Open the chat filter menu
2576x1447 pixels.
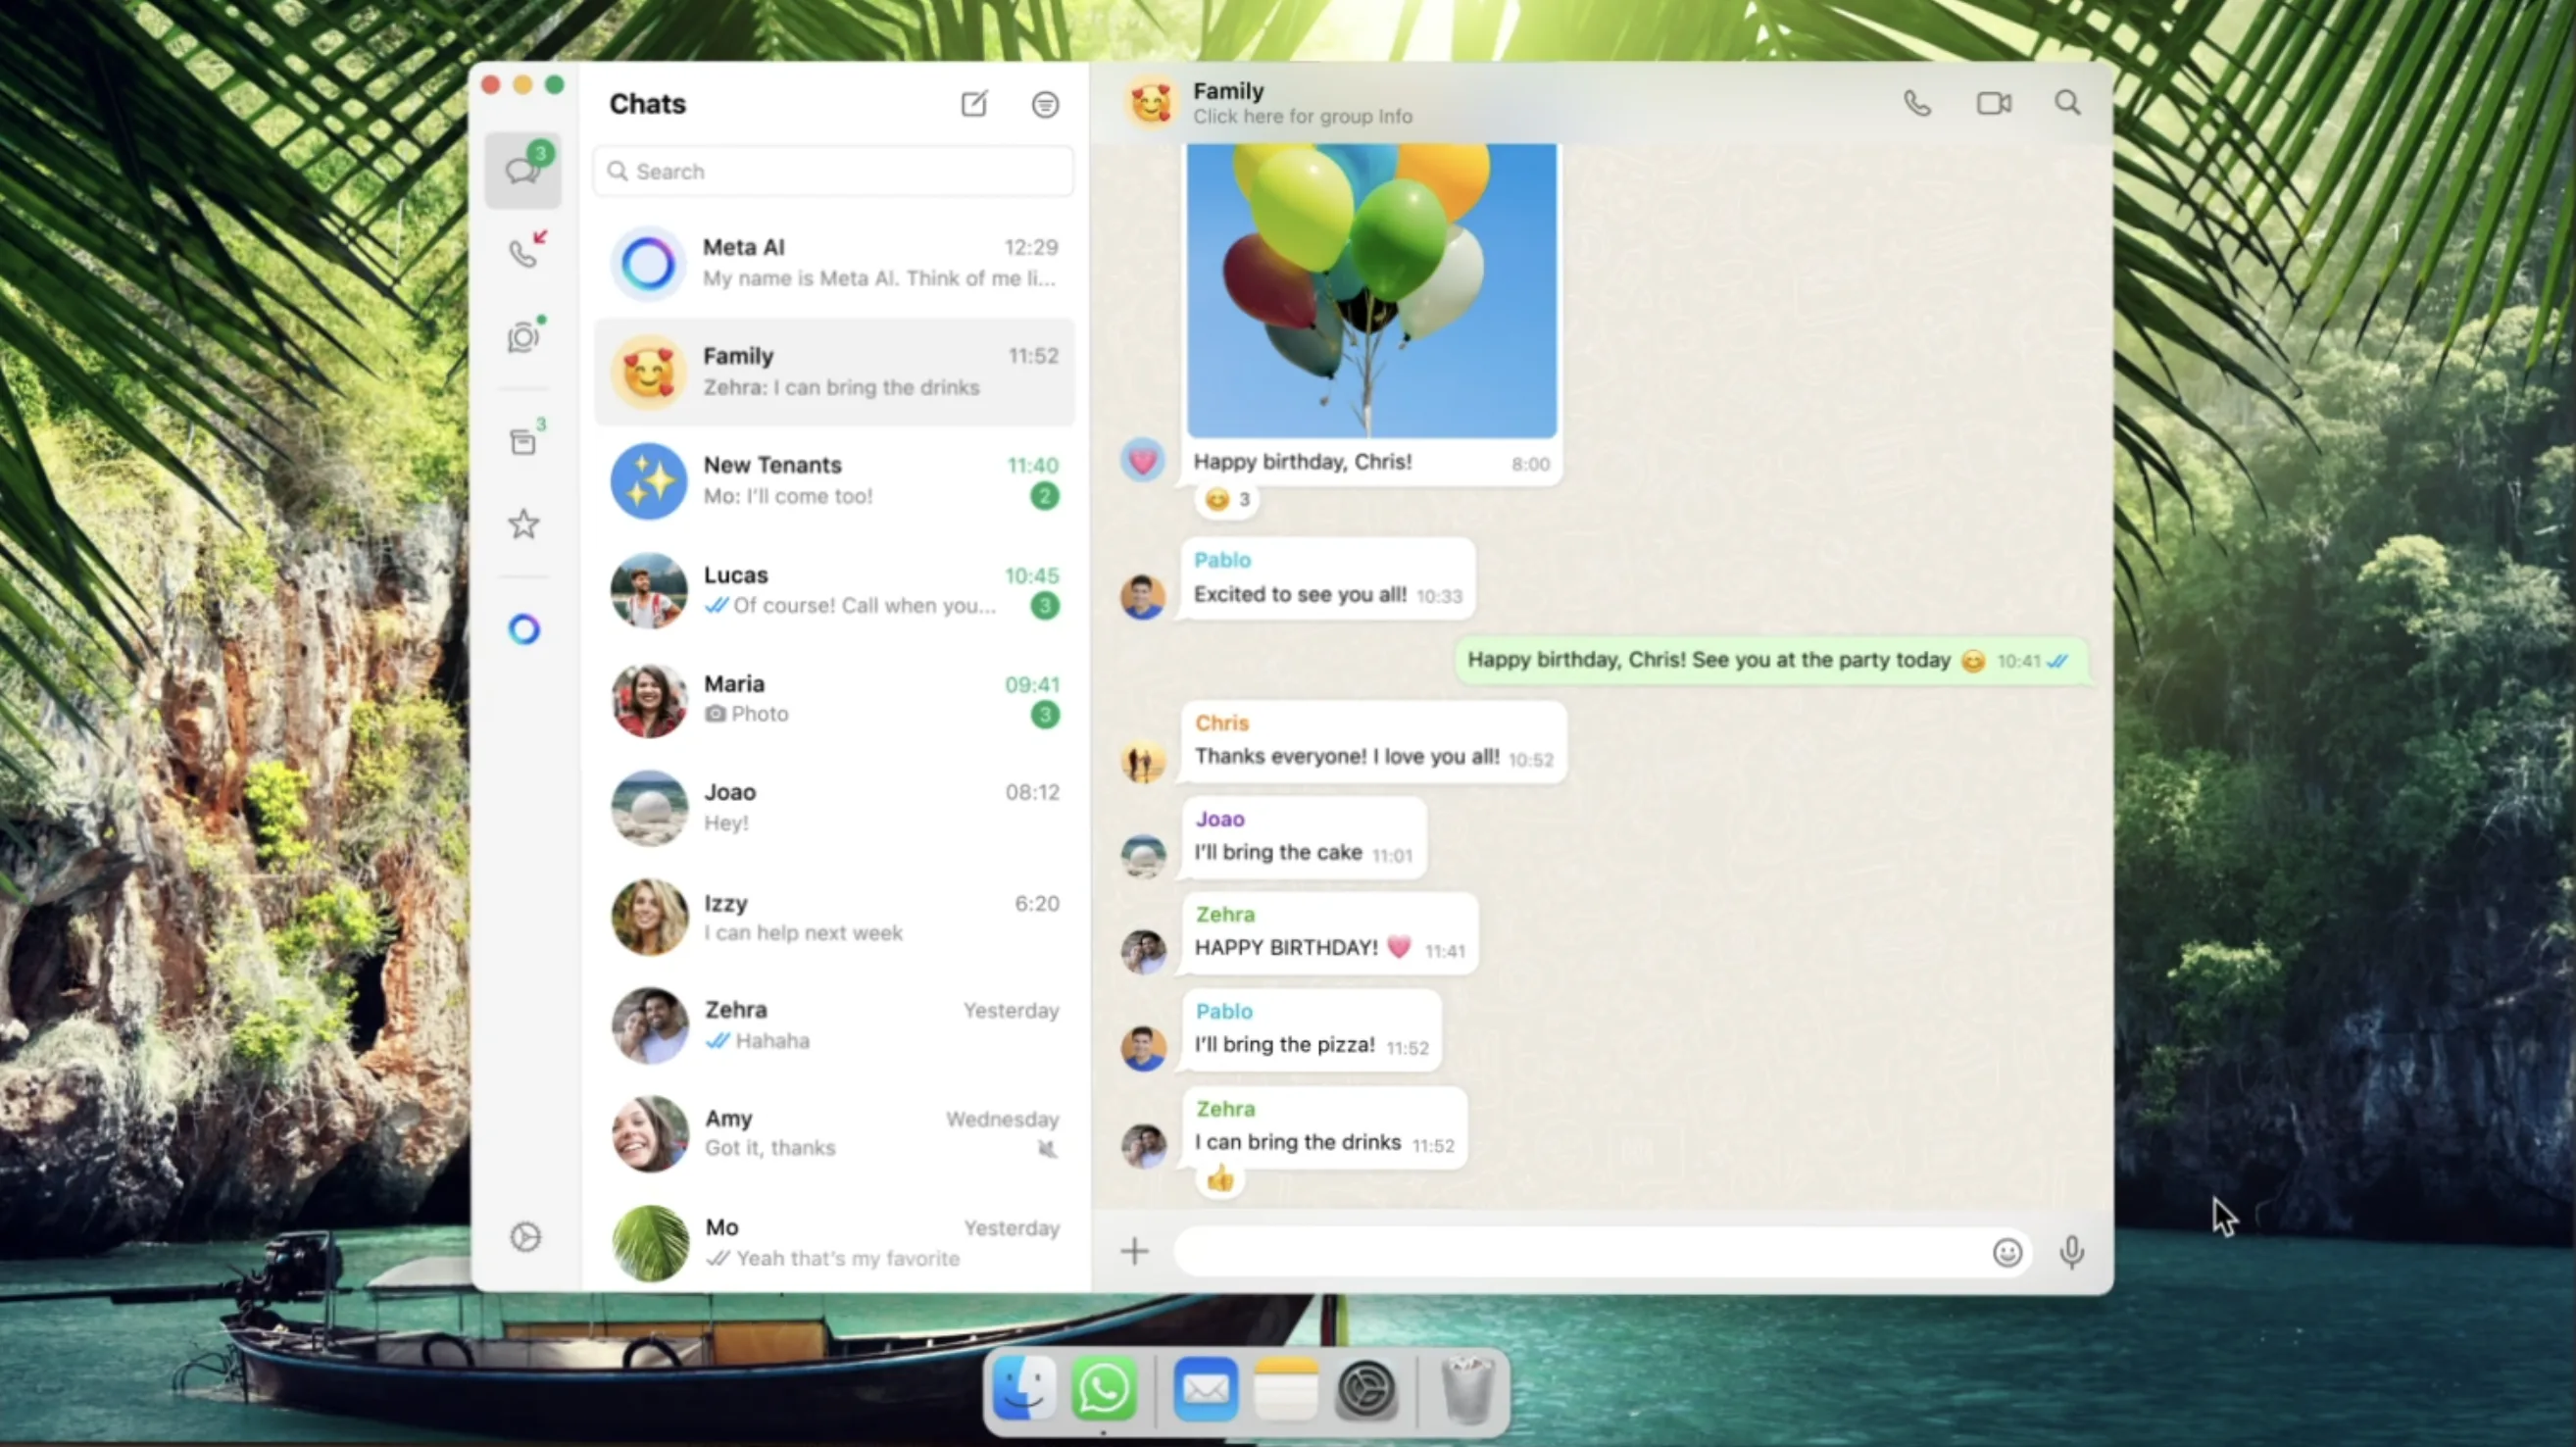coord(1045,105)
